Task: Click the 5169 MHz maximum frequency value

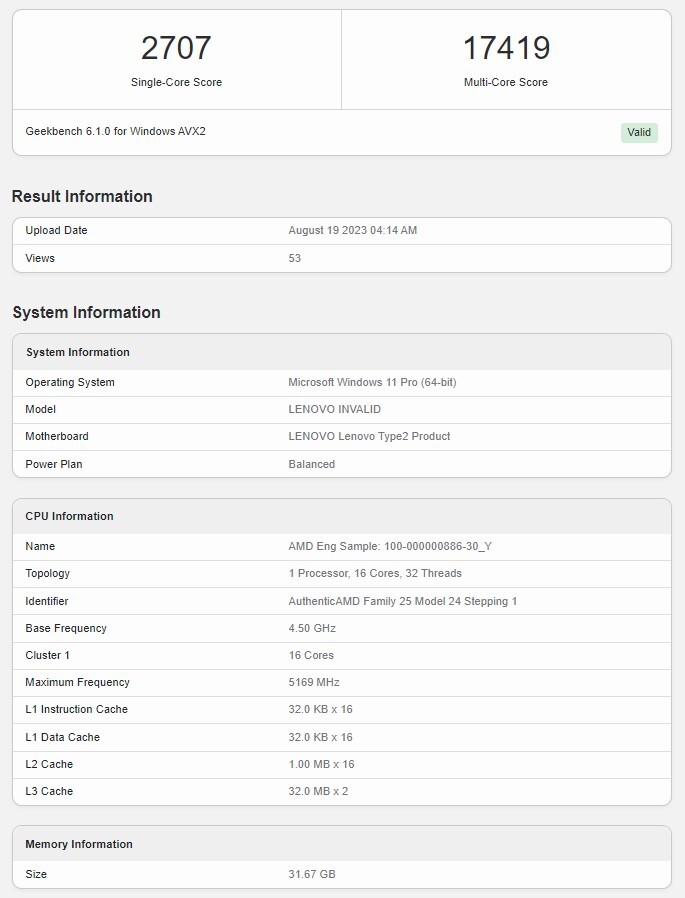Action: tap(314, 682)
